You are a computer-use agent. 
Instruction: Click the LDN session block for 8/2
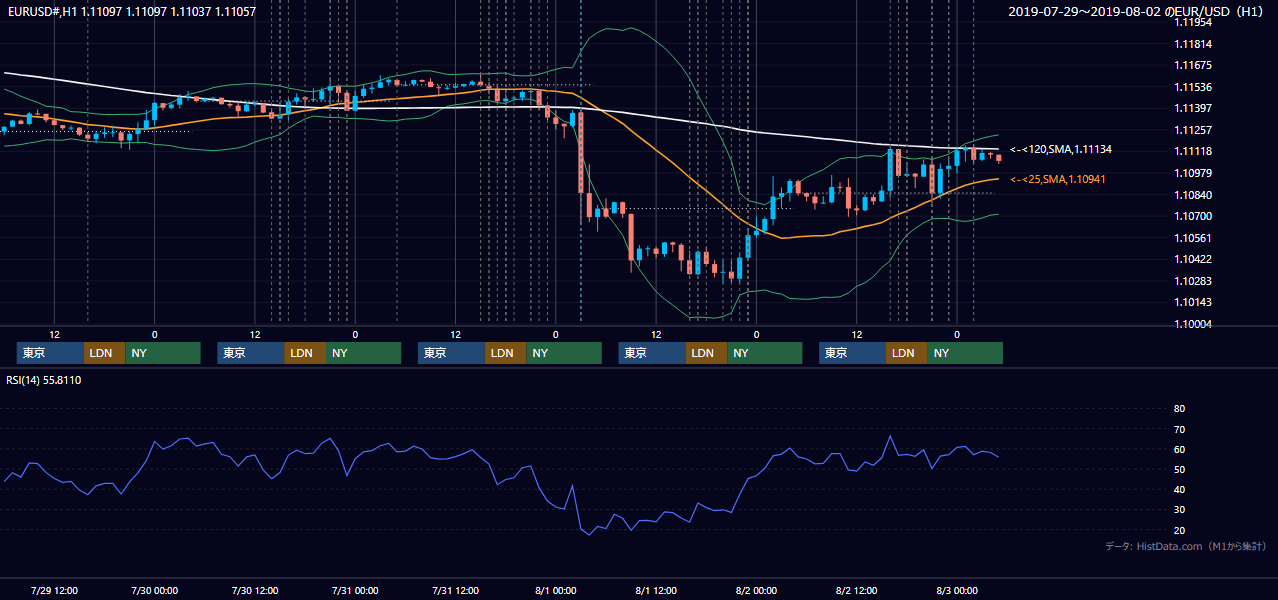(906, 353)
